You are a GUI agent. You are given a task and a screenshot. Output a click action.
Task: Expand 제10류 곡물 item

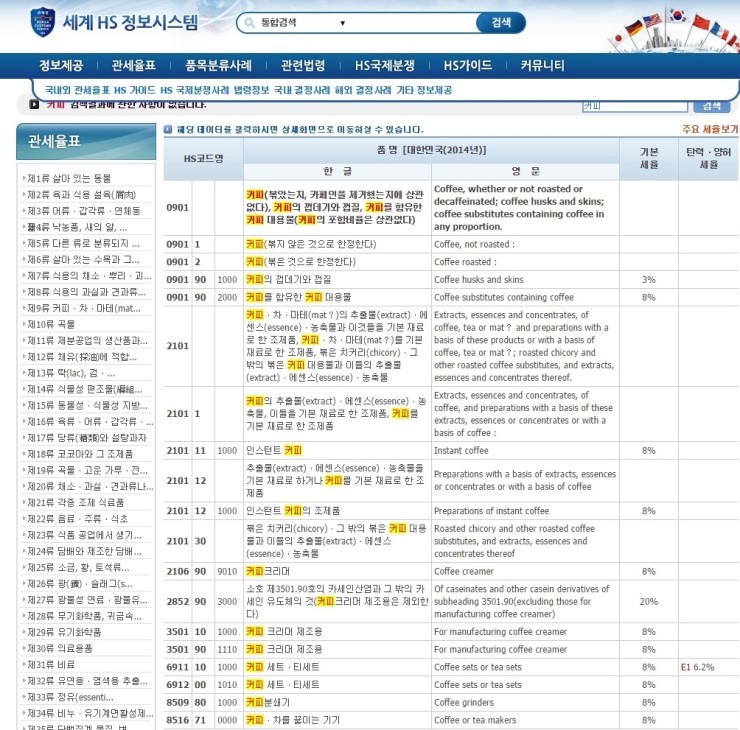coord(51,325)
